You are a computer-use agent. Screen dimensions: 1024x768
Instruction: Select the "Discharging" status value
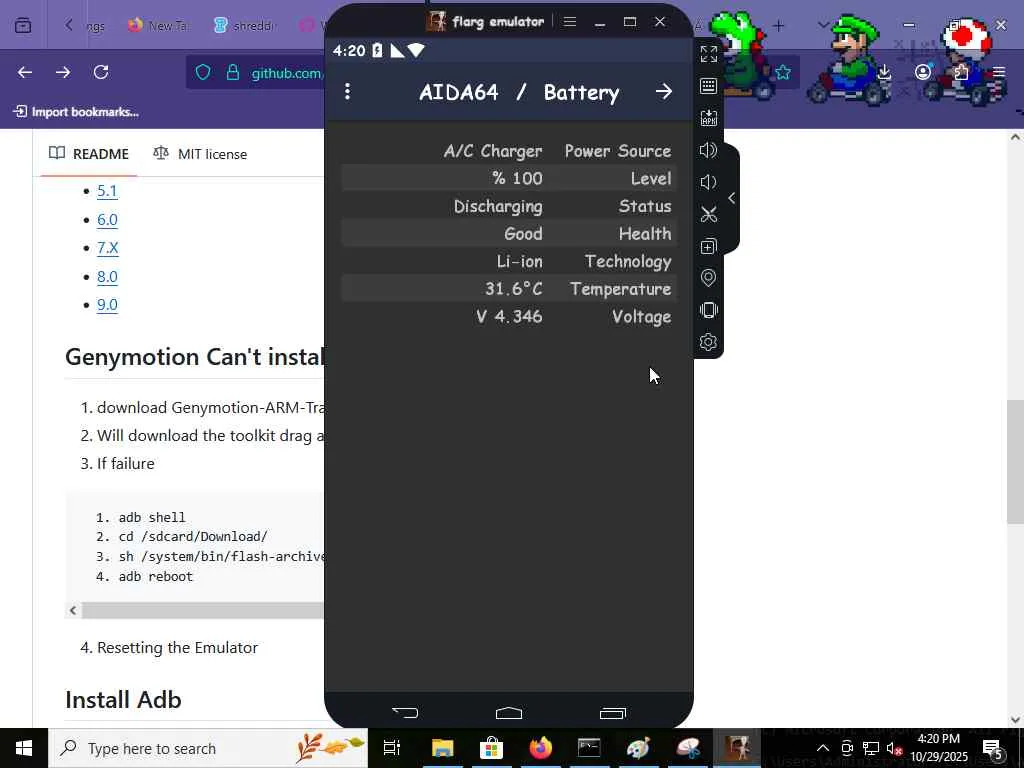tap(498, 206)
